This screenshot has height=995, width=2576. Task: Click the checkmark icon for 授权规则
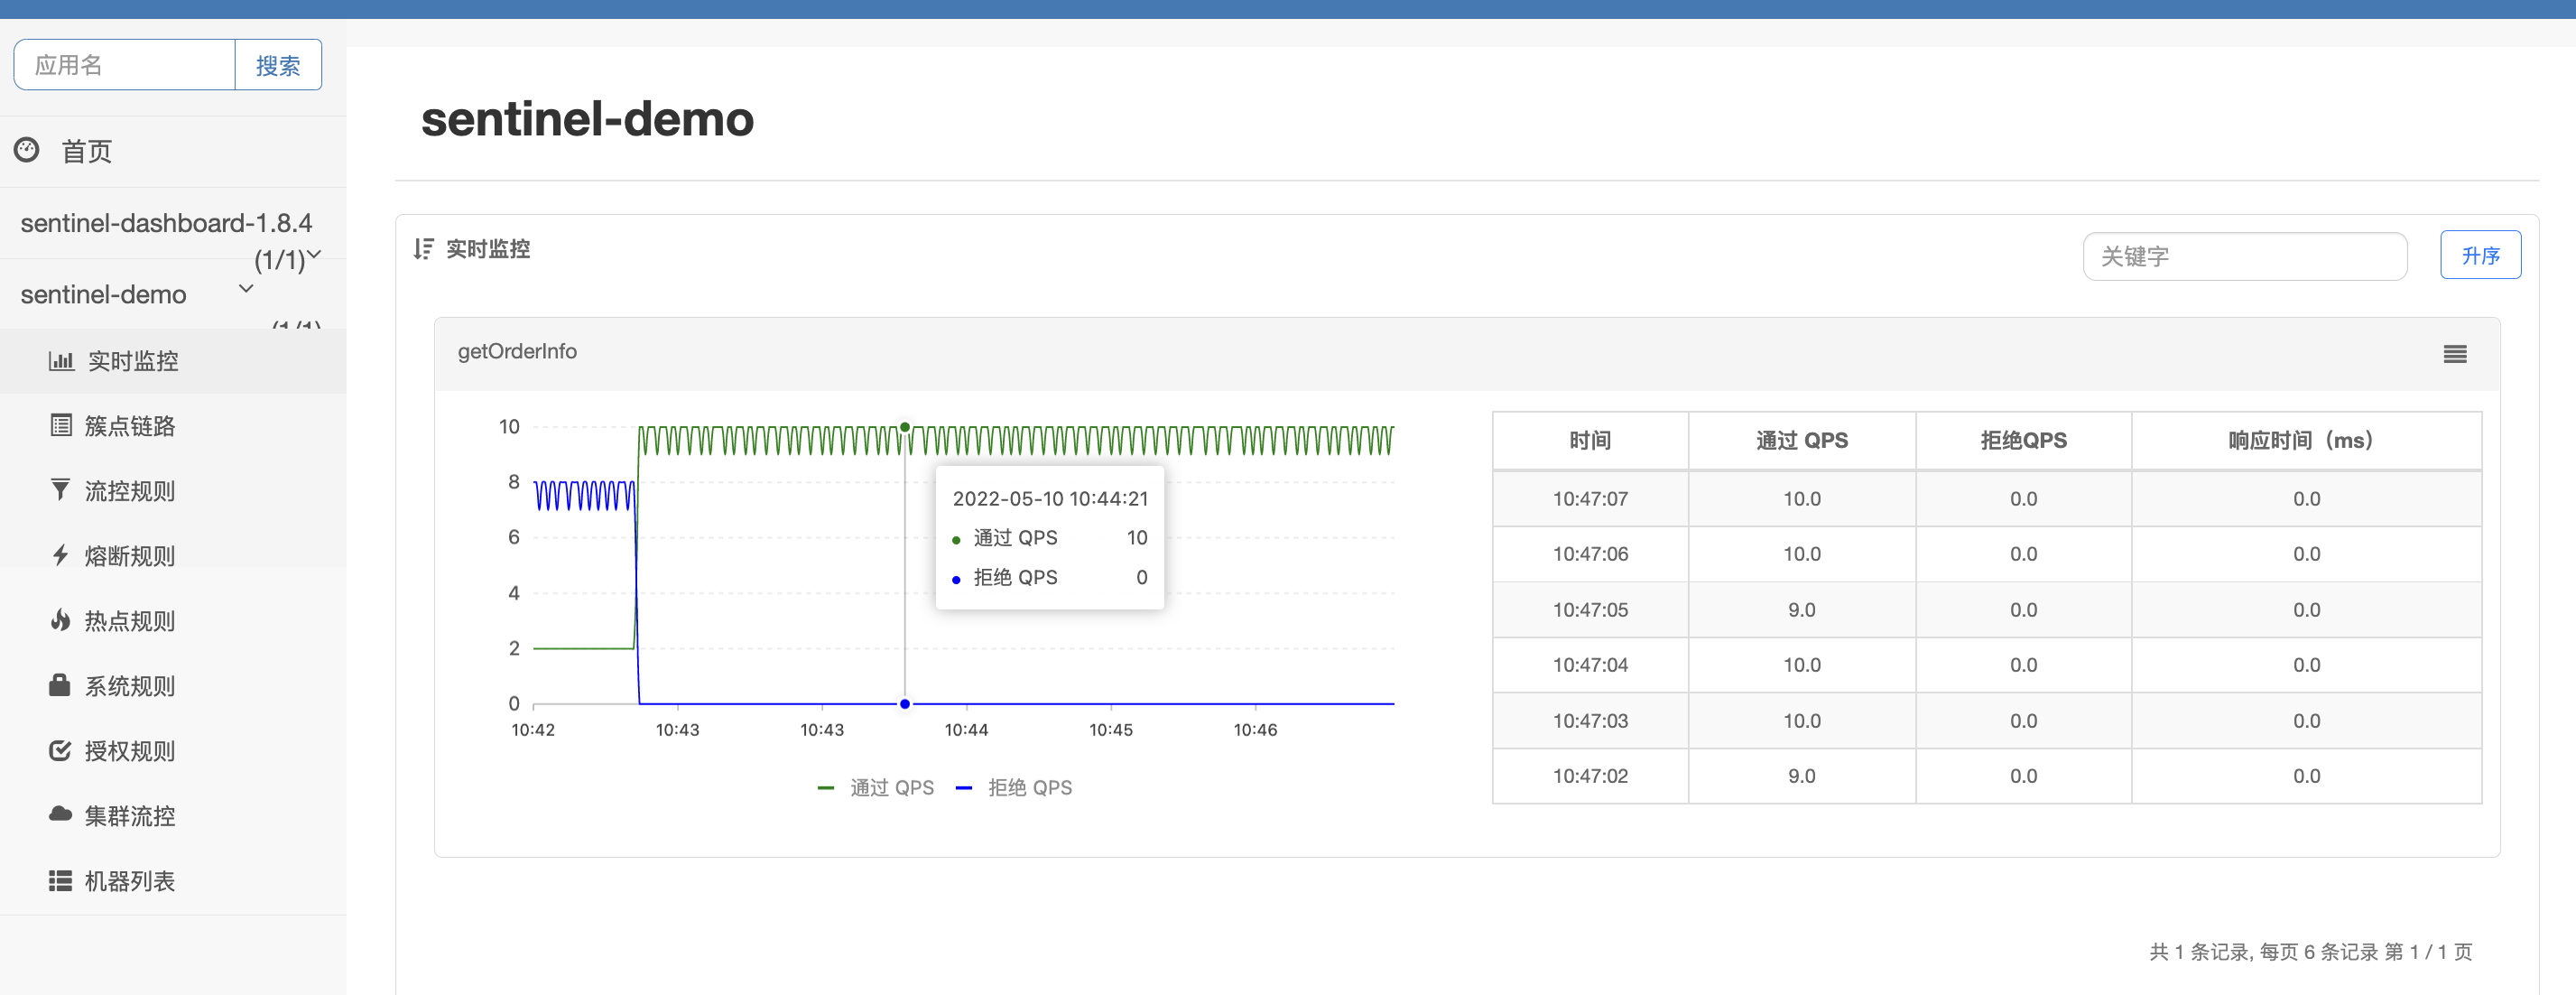(60, 750)
